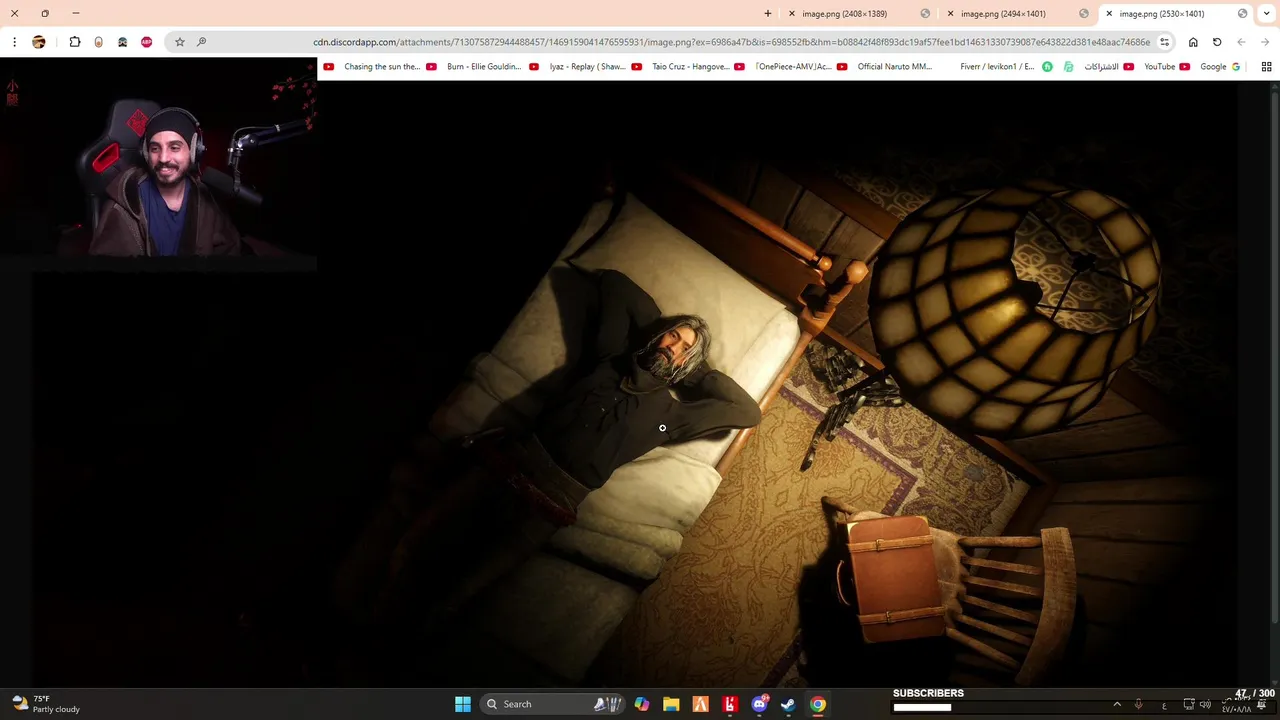Viewport: 1280px width, 720px height.
Task: Open the weather widget showing 75°F
Action: click(x=46, y=704)
